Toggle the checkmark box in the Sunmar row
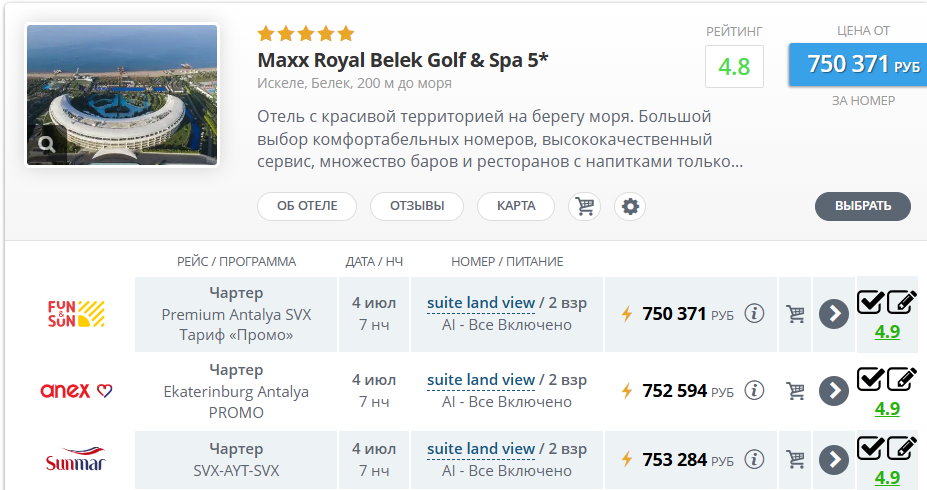Image resolution: width=927 pixels, height=490 pixels. 870,447
